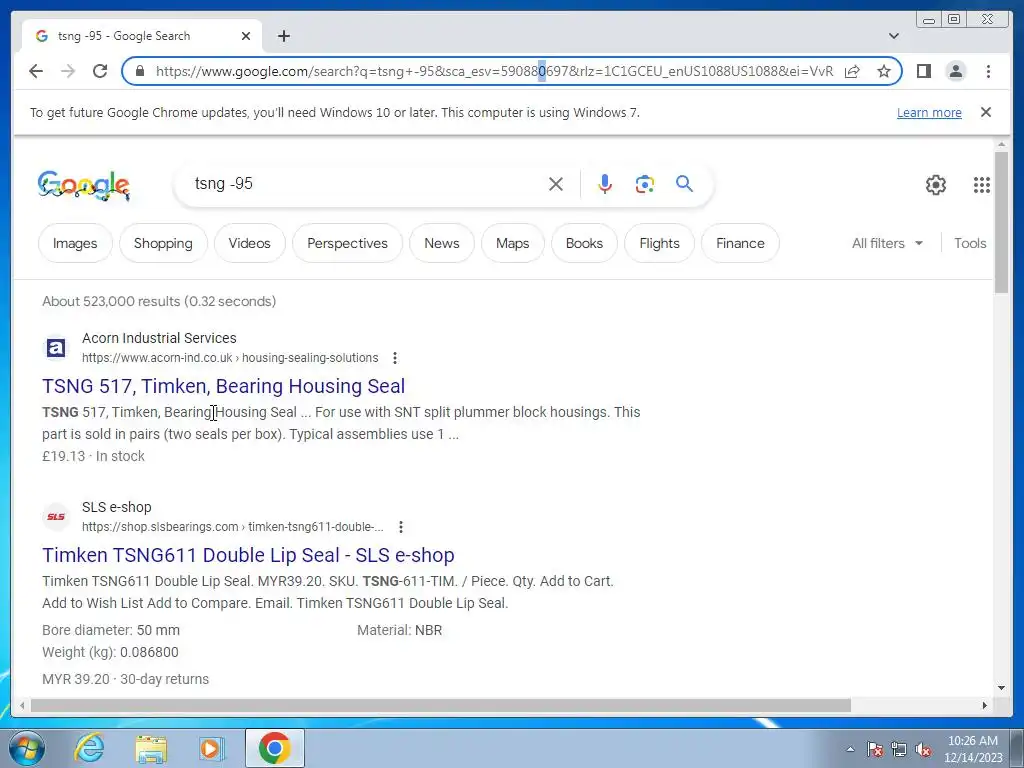The image size is (1024, 768).
Task: Bookmark this tab with the star icon
Action: pos(884,71)
